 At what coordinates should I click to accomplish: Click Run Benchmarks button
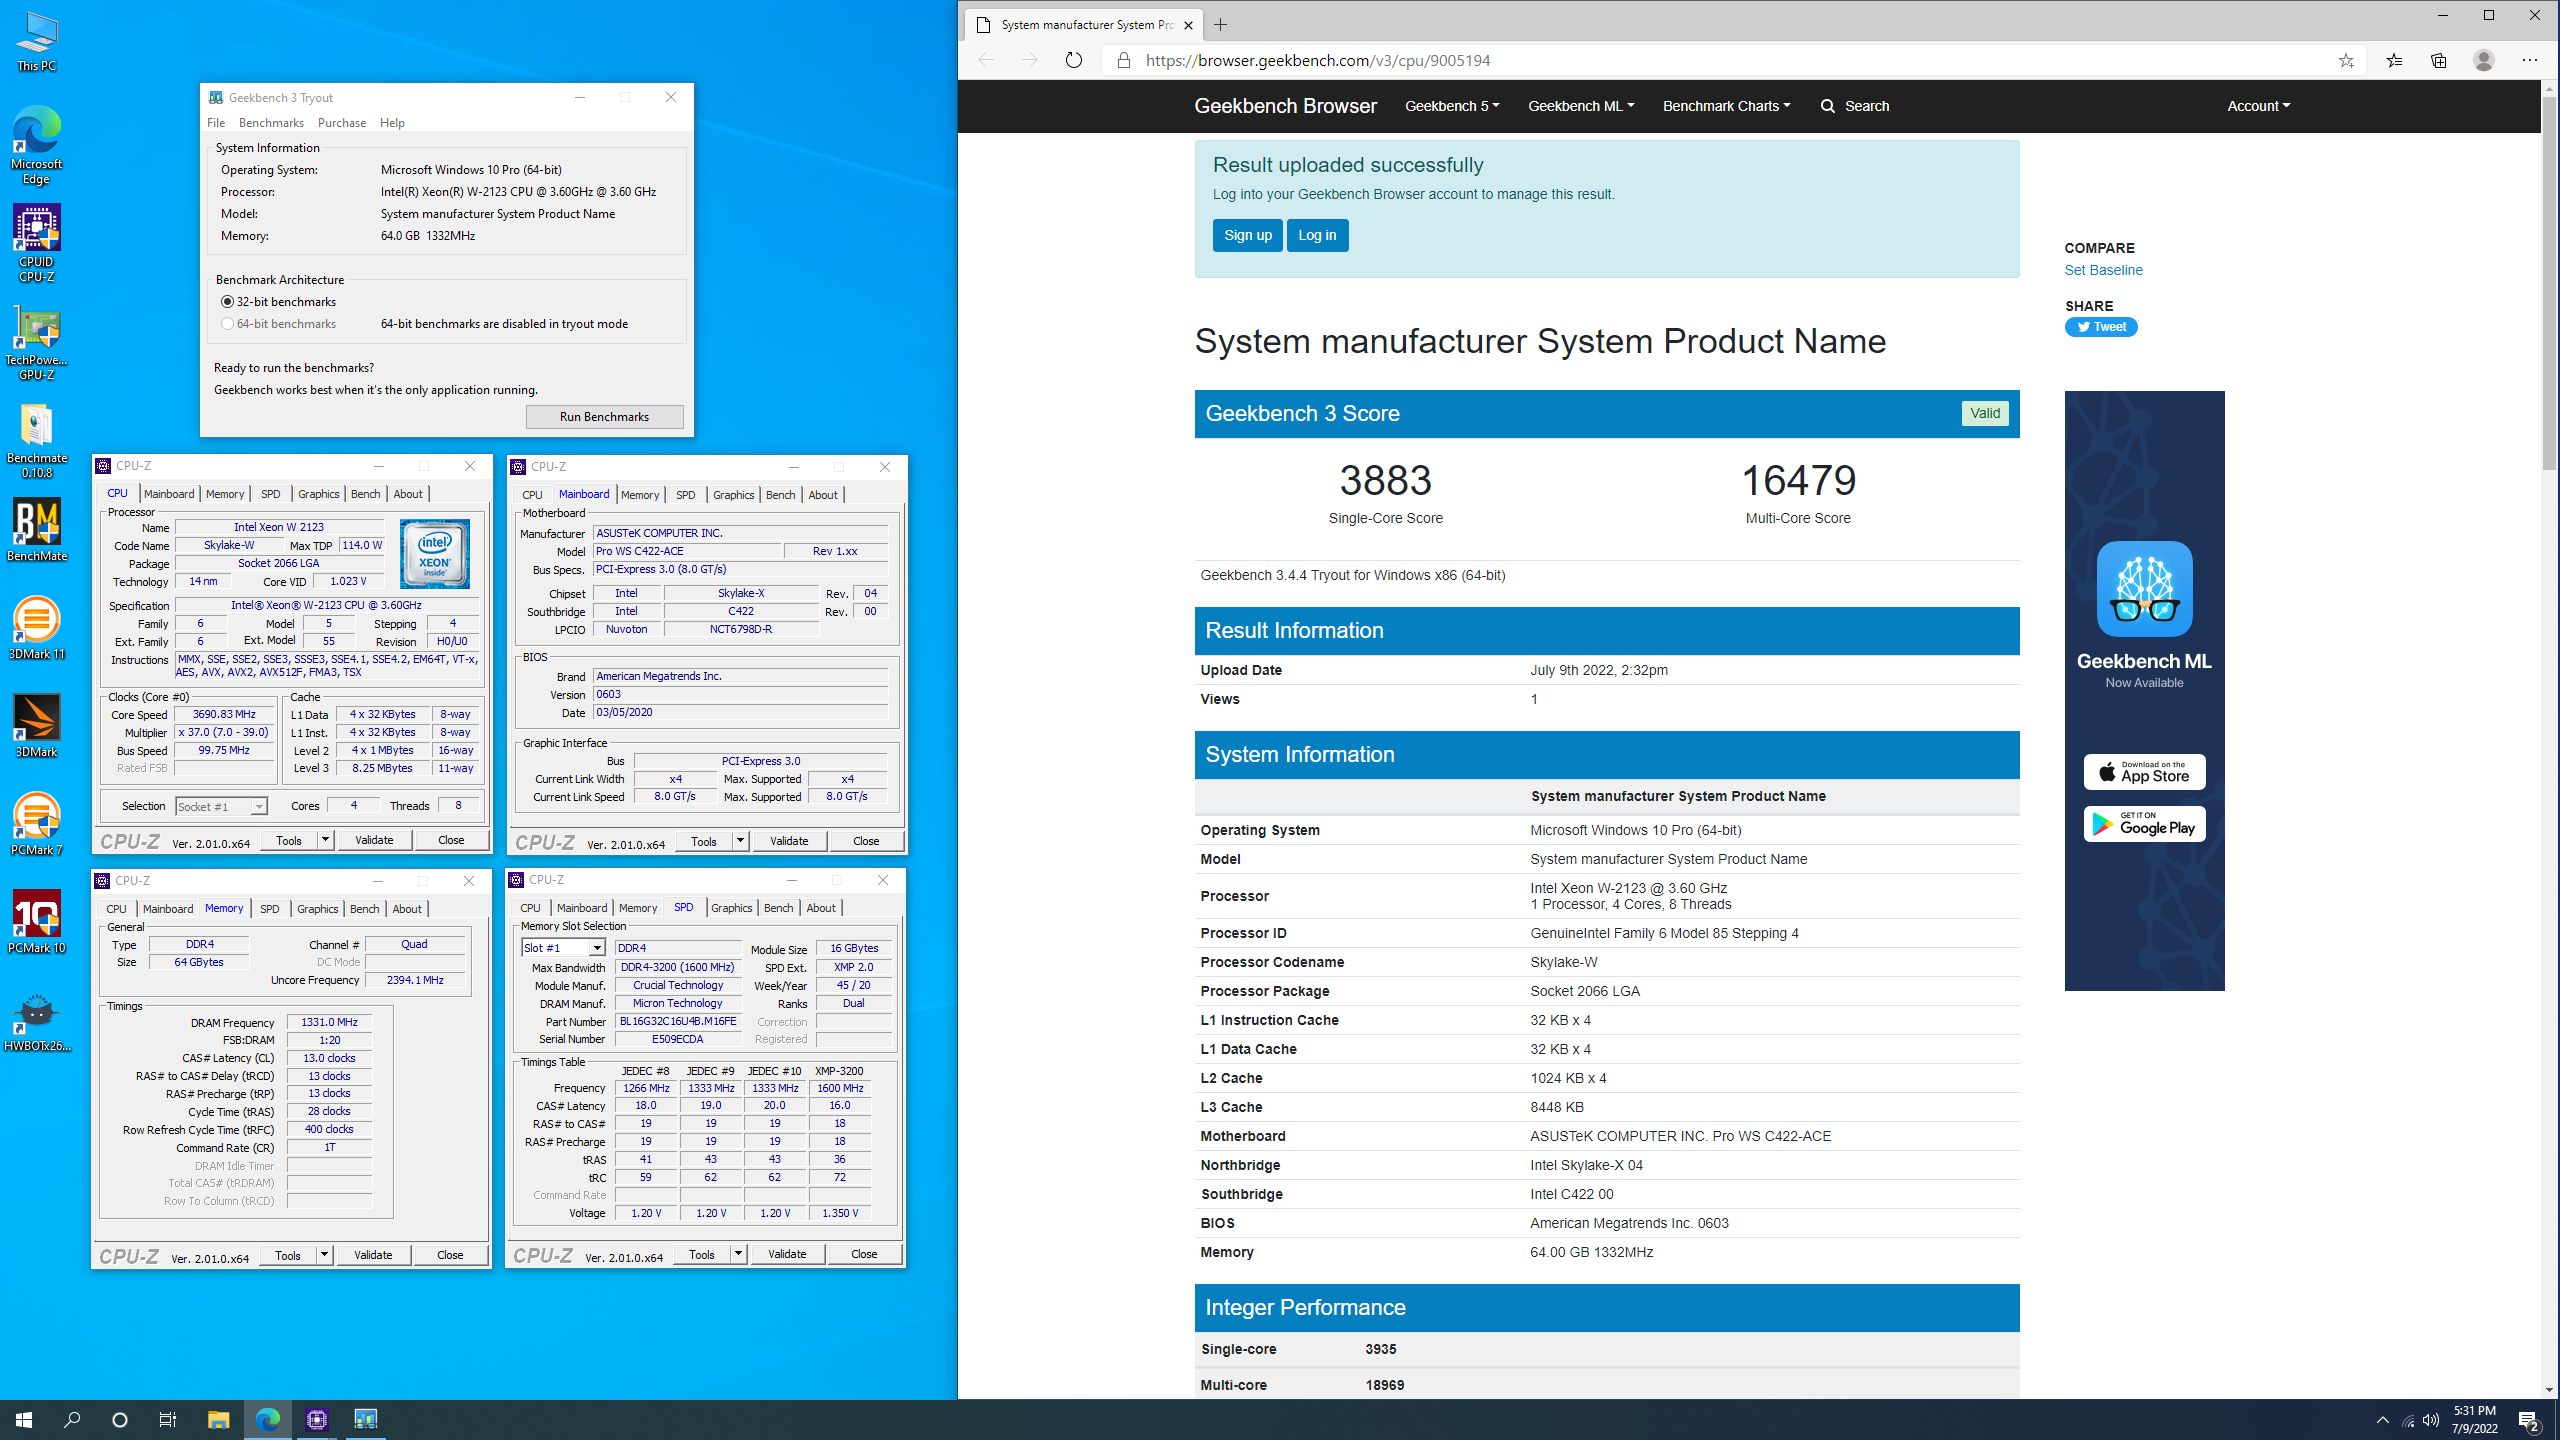(x=604, y=416)
